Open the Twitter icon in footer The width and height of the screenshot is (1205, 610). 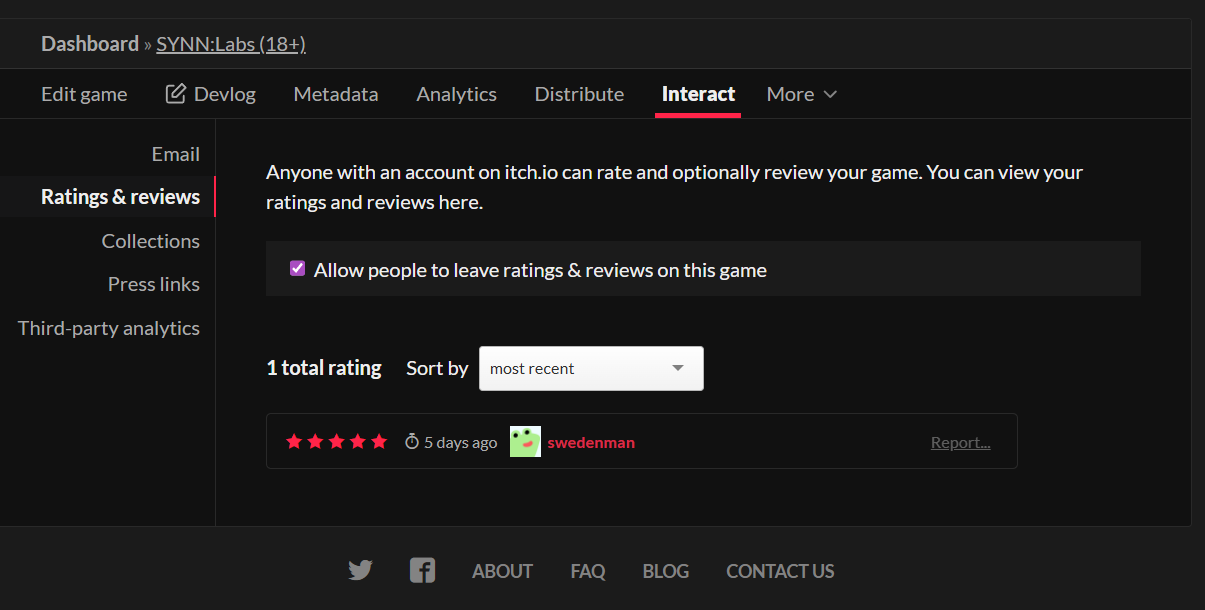(360, 571)
